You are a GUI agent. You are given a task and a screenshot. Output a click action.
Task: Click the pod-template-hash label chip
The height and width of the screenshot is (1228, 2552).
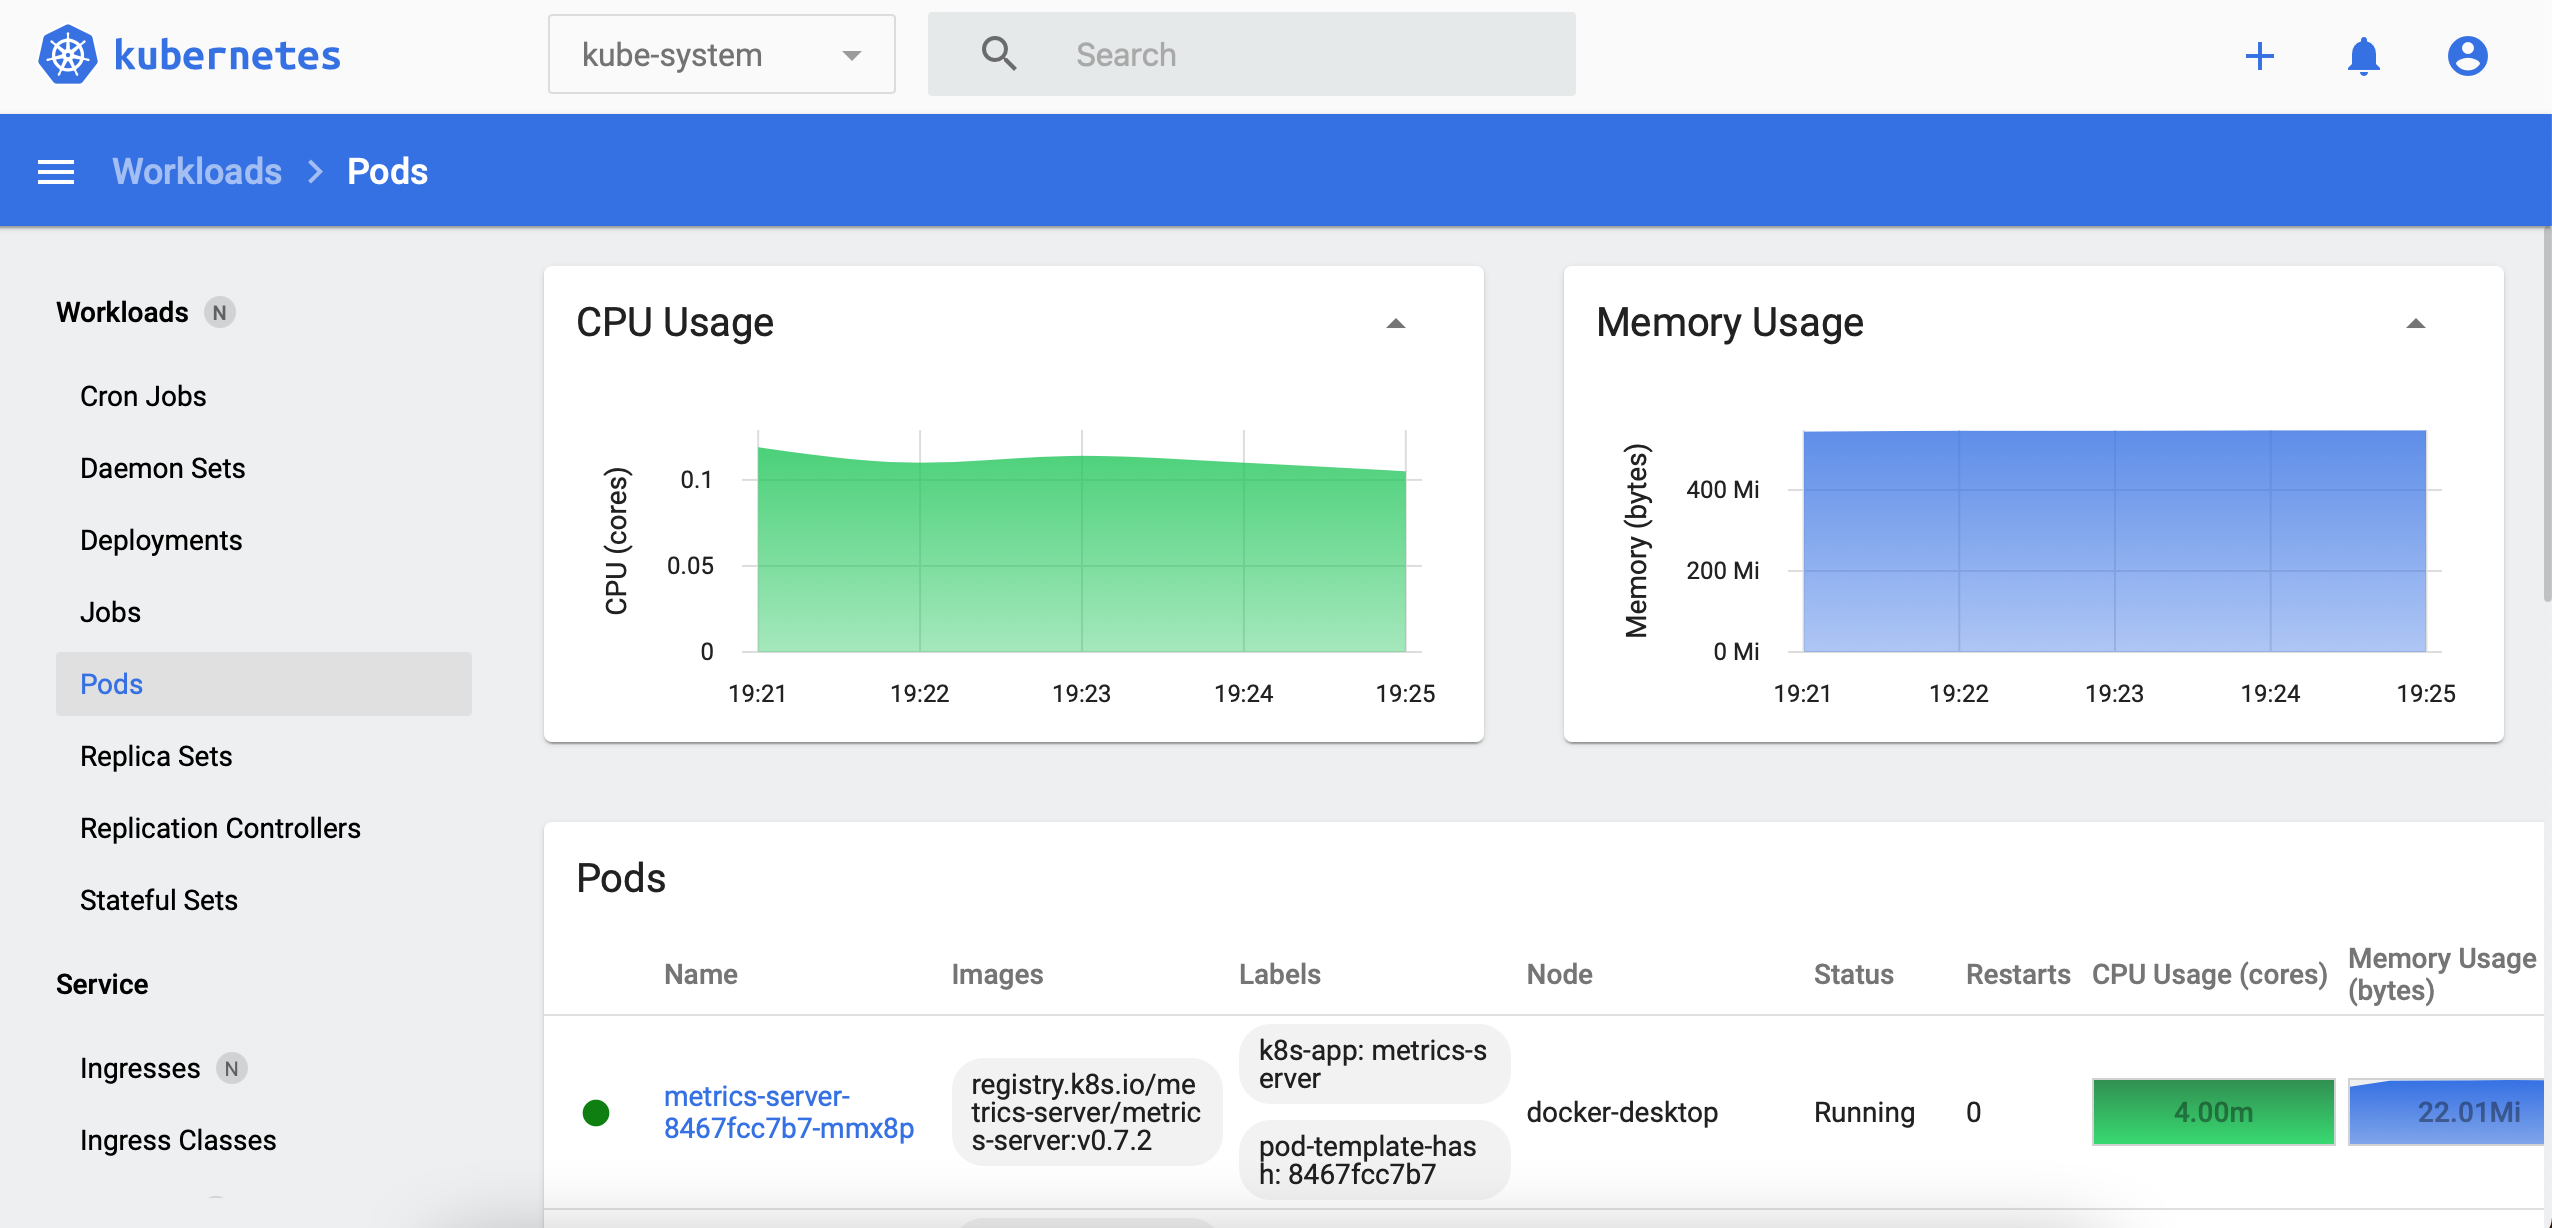click(x=1374, y=1160)
